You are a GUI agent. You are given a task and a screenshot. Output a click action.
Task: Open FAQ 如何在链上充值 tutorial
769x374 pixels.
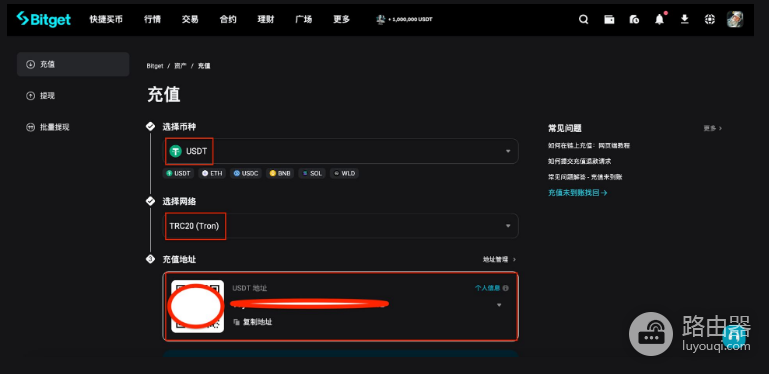[589, 146]
